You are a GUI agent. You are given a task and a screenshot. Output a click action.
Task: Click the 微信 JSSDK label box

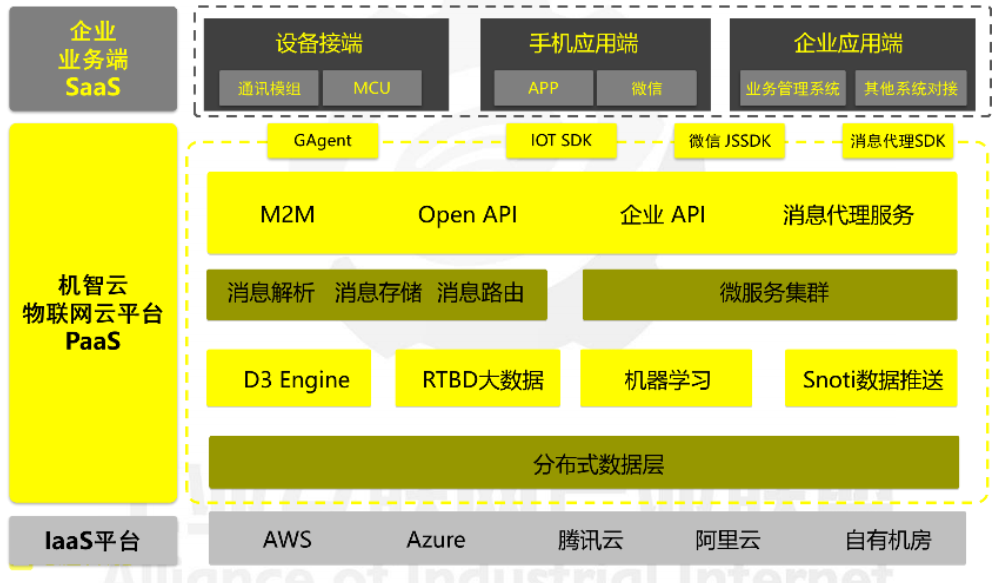(729, 141)
